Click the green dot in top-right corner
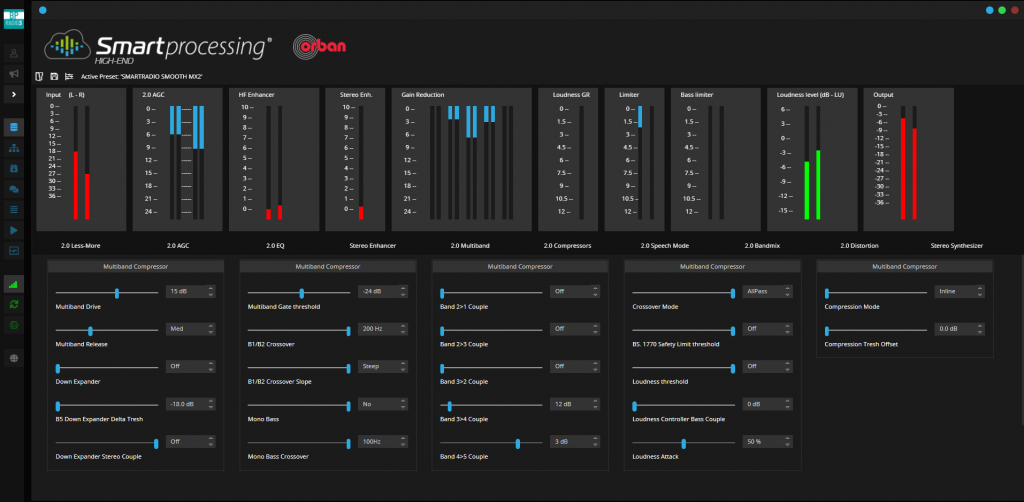The image size is (1024, 502). [x=1001, y=10]
